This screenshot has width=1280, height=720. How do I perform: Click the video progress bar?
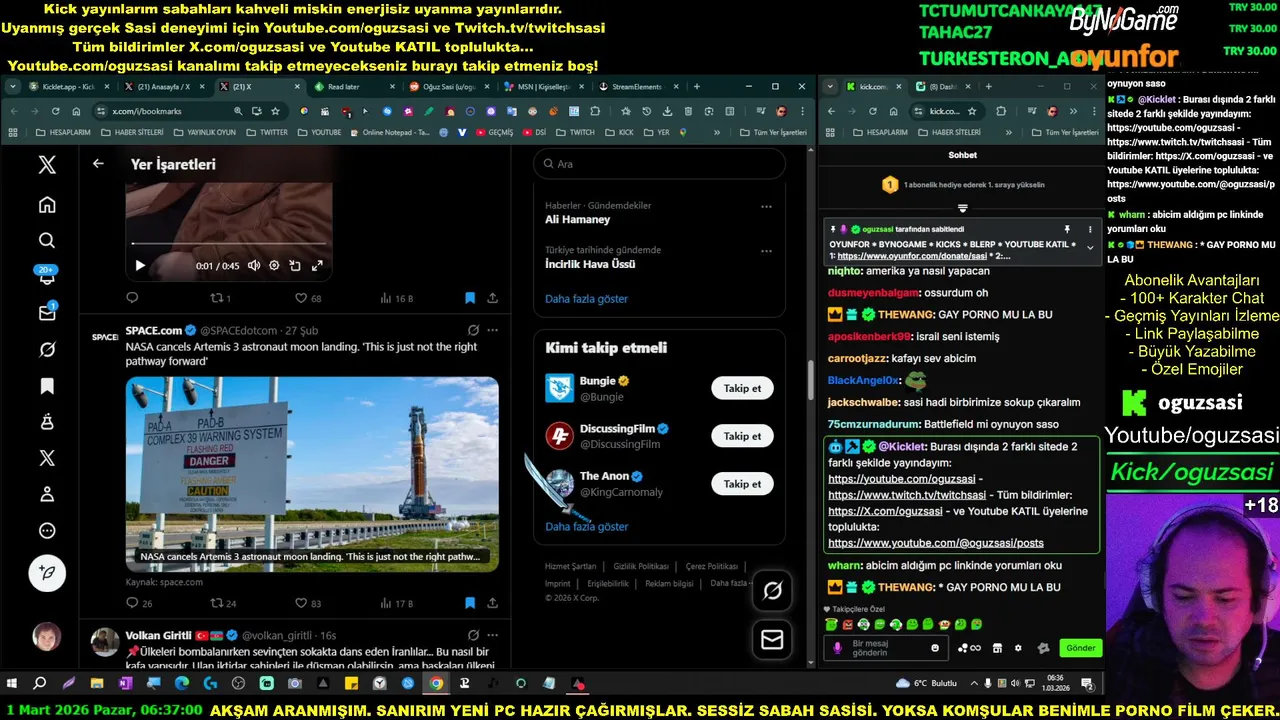(229, 244)
